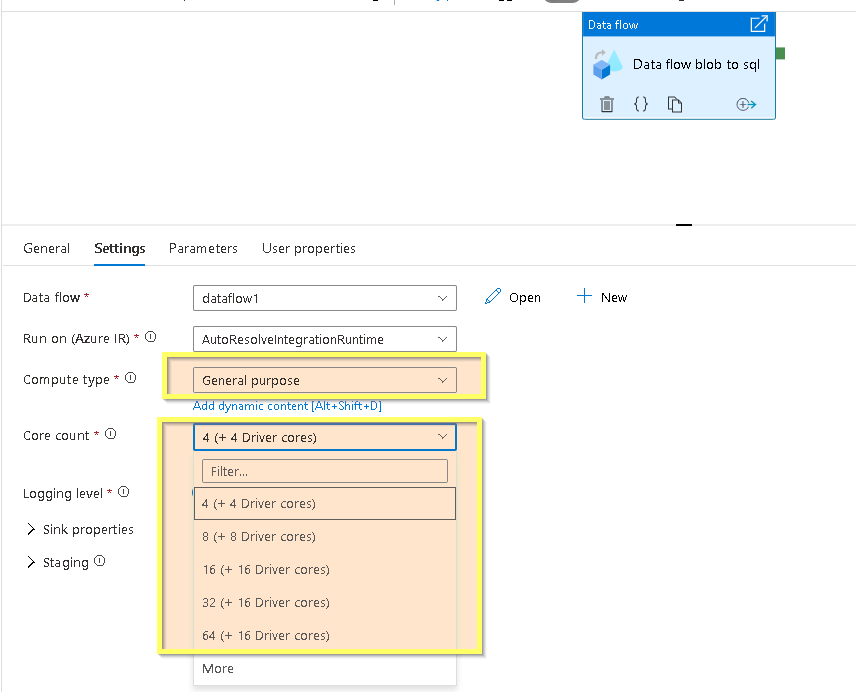This screenshot has width=856, height=692.
Task: Delete the Data flow blob to sql activity
Action: coord(607,104)
